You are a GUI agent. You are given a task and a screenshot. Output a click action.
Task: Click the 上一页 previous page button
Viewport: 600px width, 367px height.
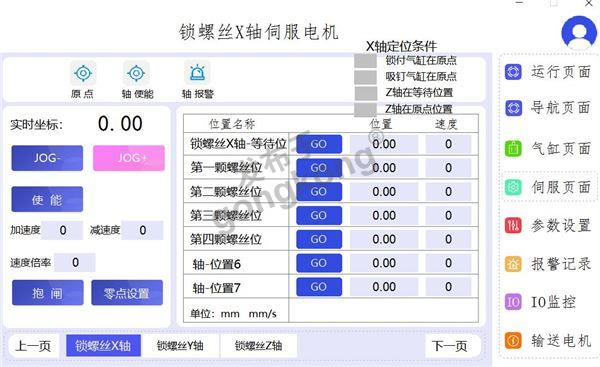(33, 346)
